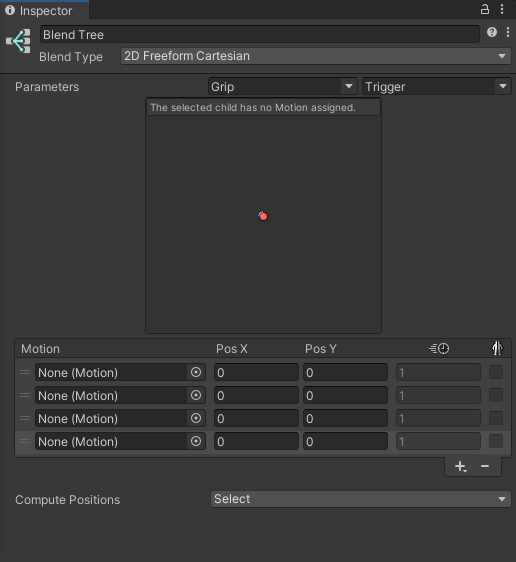Grab the first motion row drag handle

coord(25,372)
